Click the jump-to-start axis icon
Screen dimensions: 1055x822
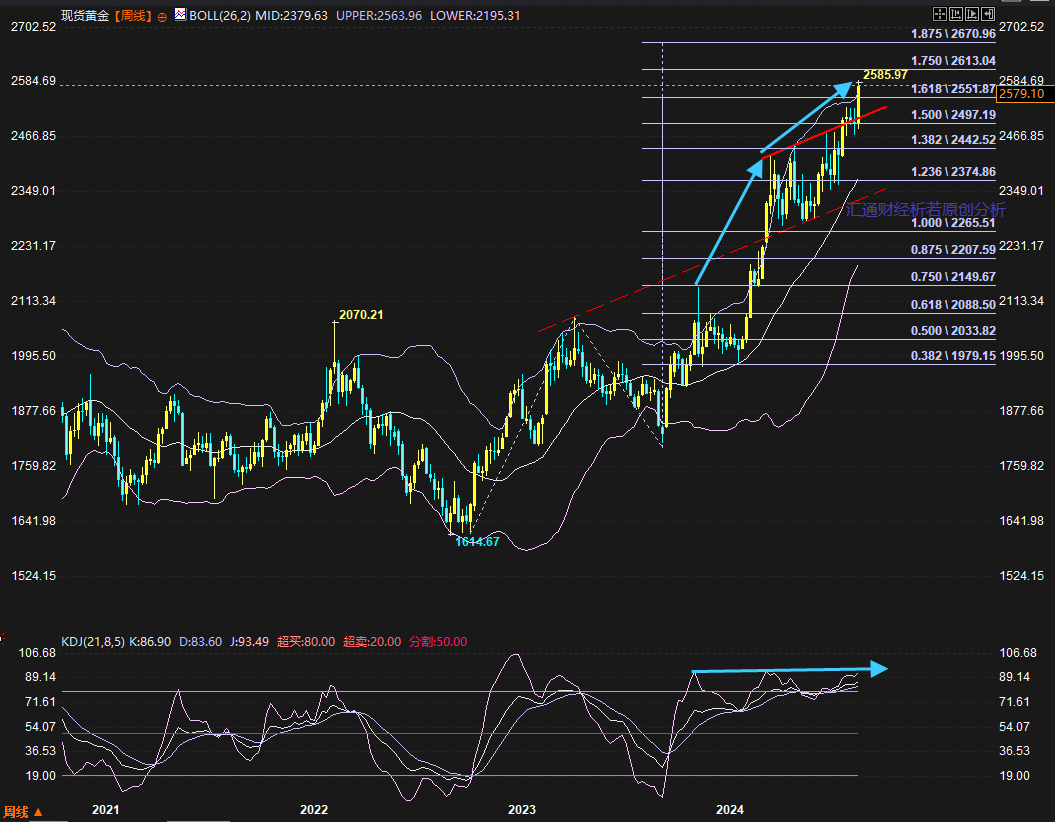pos(956,14)
